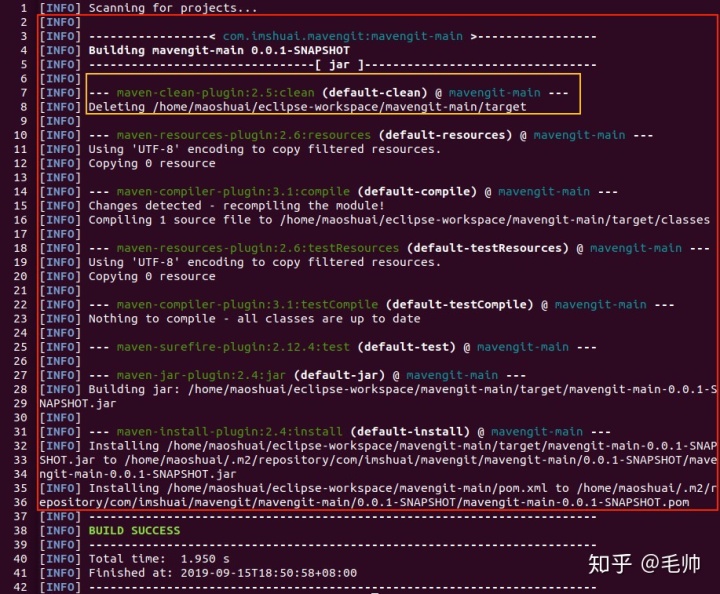Viewport: 720px width, 594px height.
Task: Click the '(default-compile)' execution label
Action: pos(417,192)
